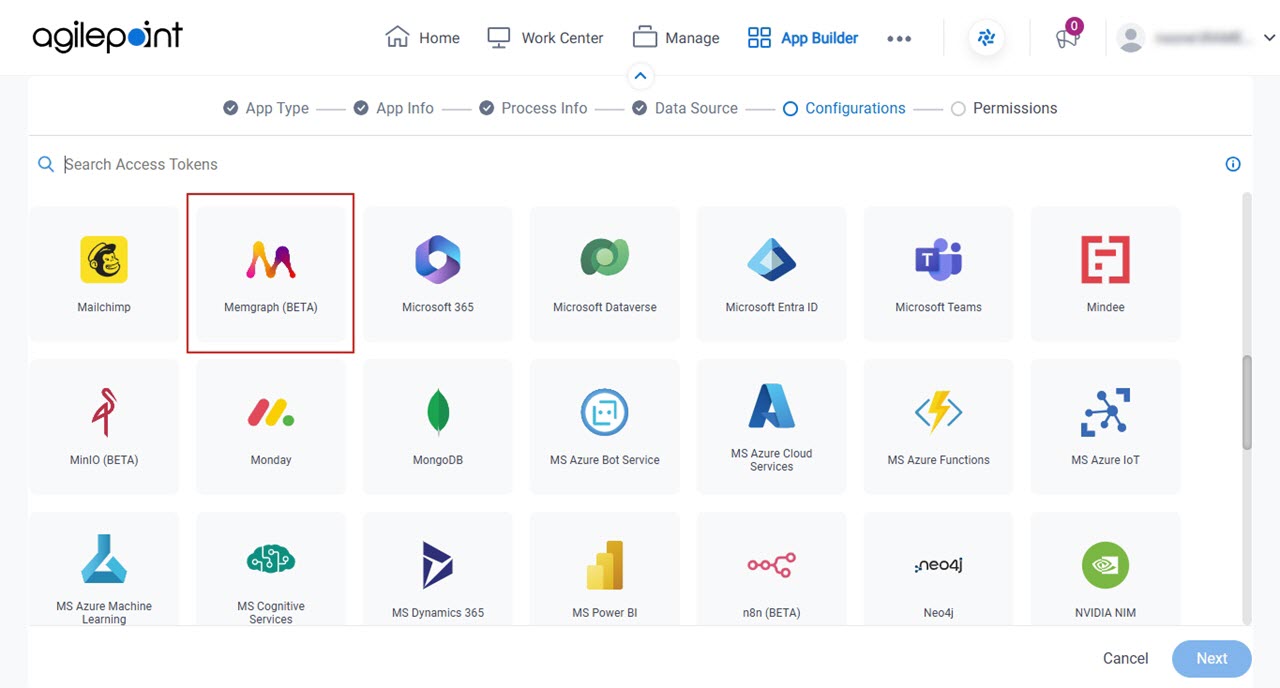Screen dimensions: 1280x688
Task: Click the Memgraph (BETA) label text
Action: [271, 307]
